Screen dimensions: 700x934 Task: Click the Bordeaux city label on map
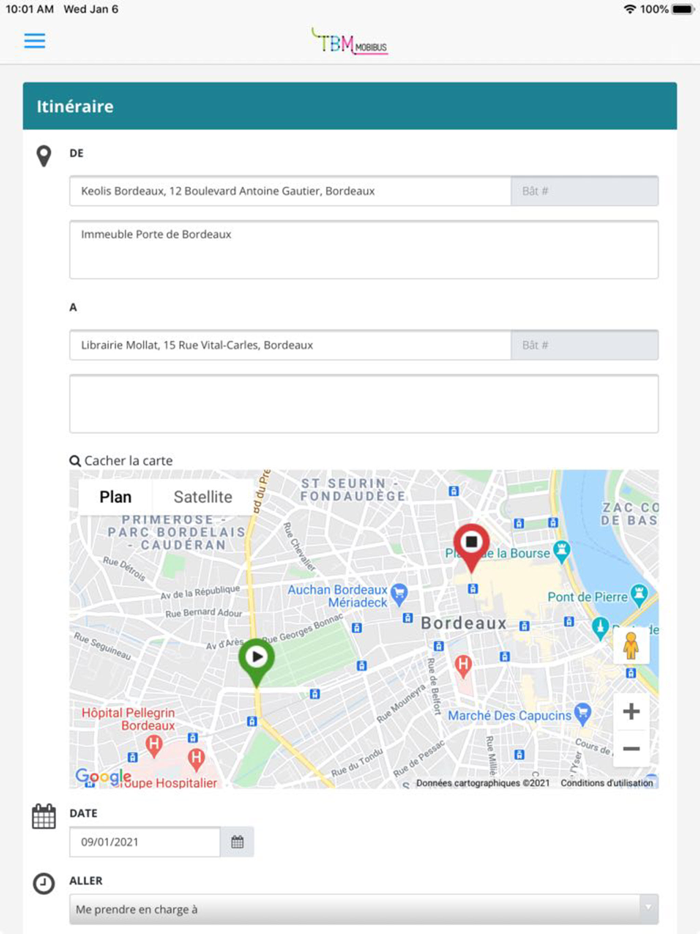(463, 623)
